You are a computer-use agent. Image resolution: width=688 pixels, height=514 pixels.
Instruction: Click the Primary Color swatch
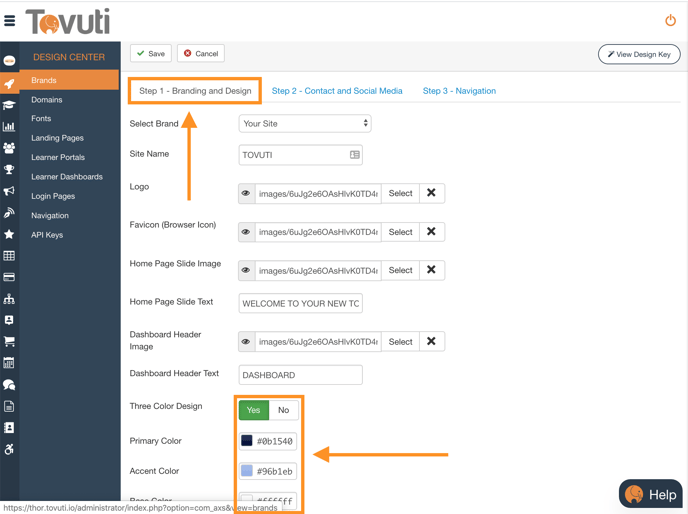coord(247,441)
